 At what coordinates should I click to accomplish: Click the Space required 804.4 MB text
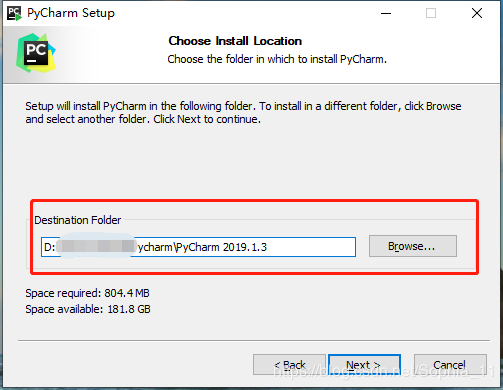coord(87,293)
